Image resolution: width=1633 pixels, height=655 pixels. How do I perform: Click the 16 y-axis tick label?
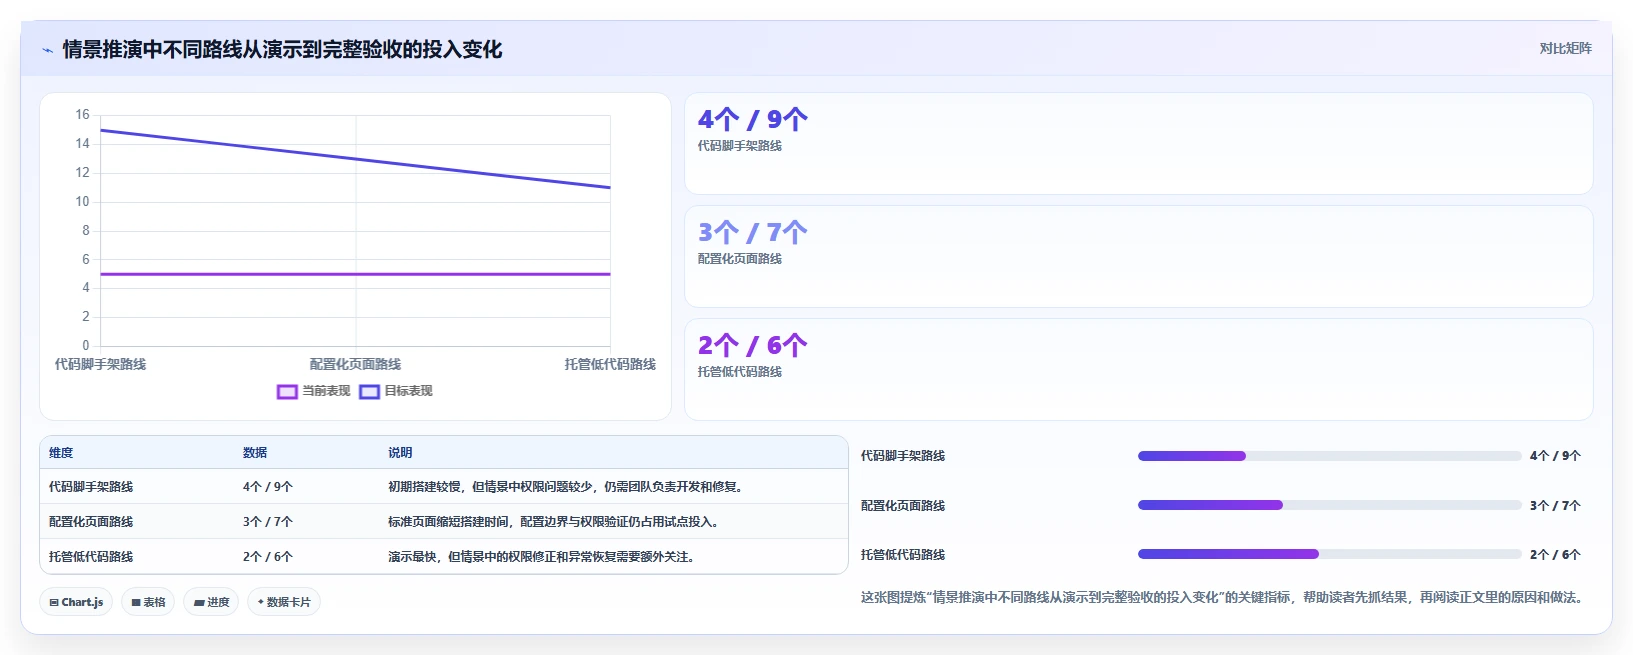(82, 115)
